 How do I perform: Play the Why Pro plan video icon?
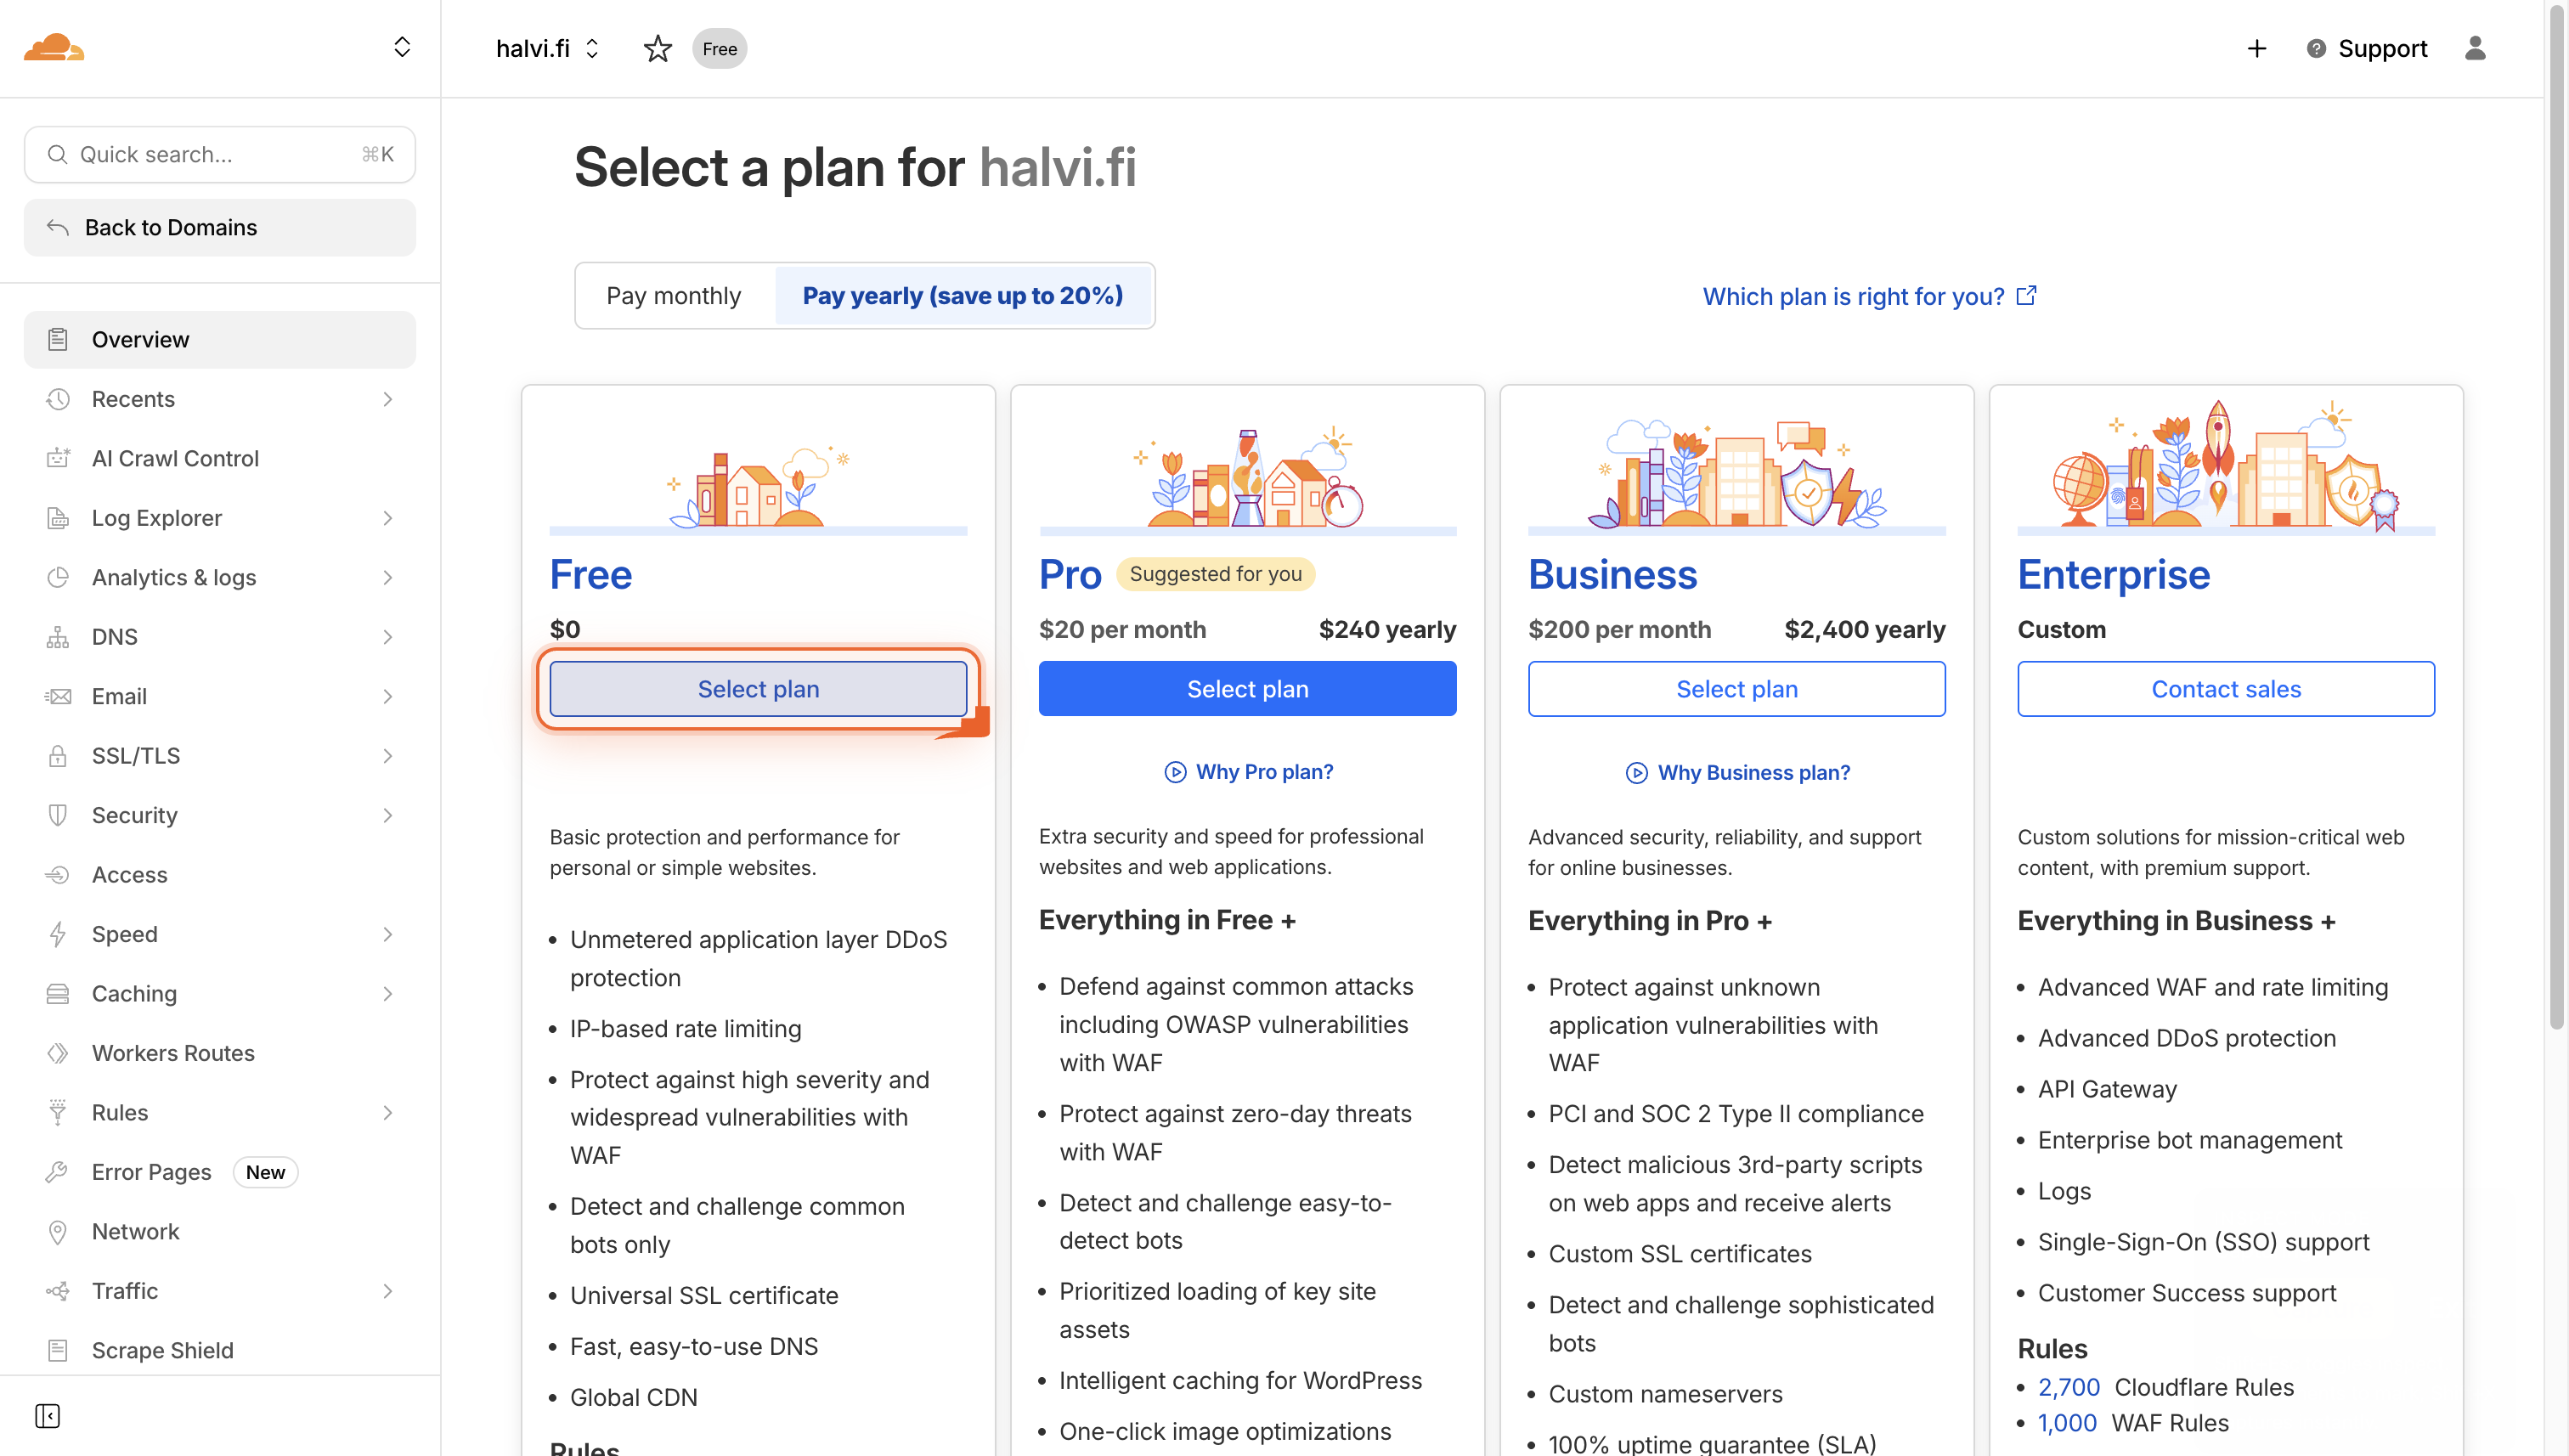[1174, 772]
